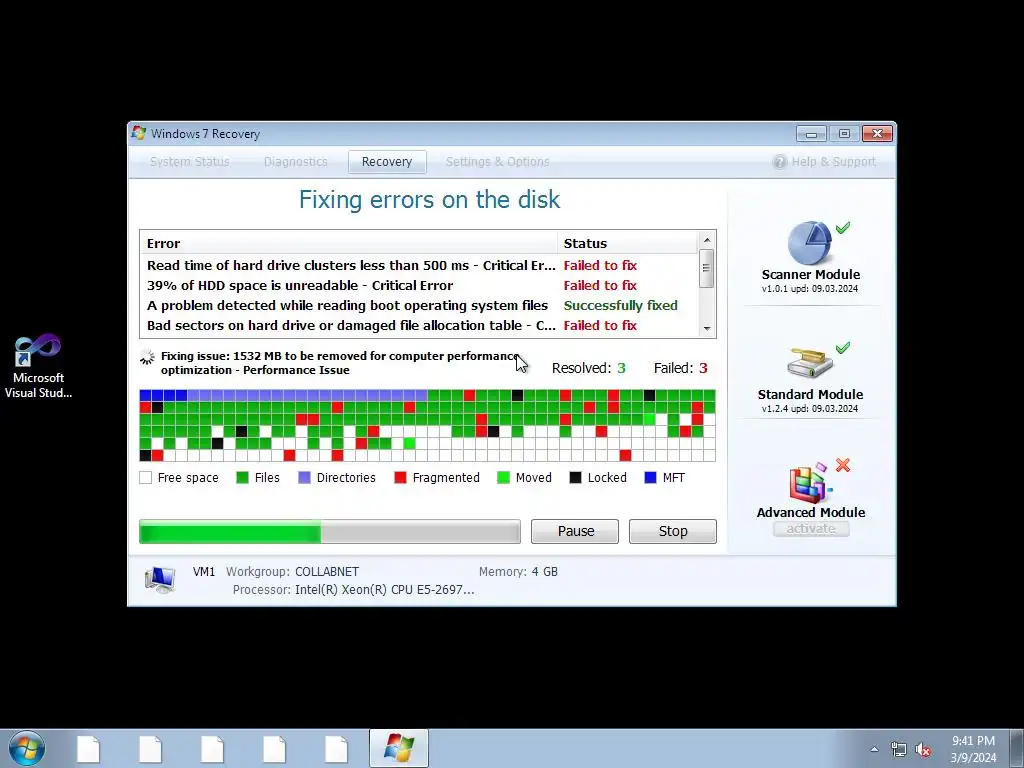Click the Workgroup: COLLABNET text

click(293, 571)
